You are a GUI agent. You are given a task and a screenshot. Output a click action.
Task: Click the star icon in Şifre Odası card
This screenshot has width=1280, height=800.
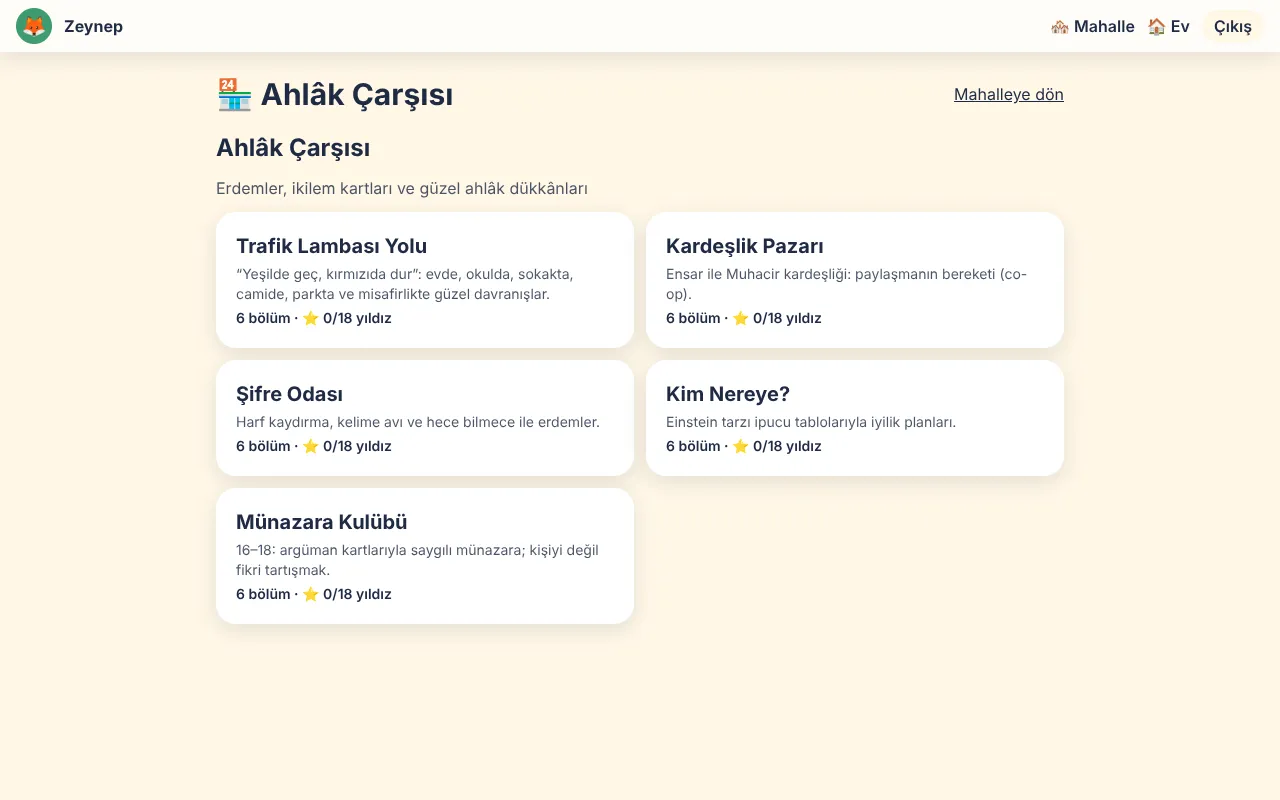pyautogui.click(x=311, y=446)
